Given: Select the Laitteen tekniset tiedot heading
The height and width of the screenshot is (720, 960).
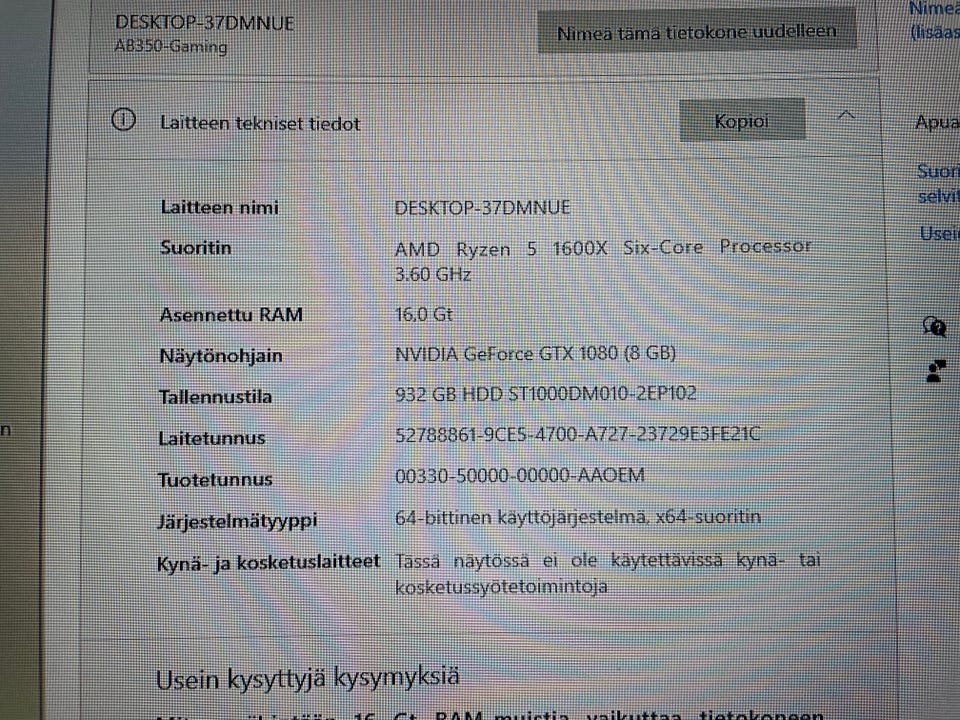Looking at the screenshot, I should click(260, 124).
